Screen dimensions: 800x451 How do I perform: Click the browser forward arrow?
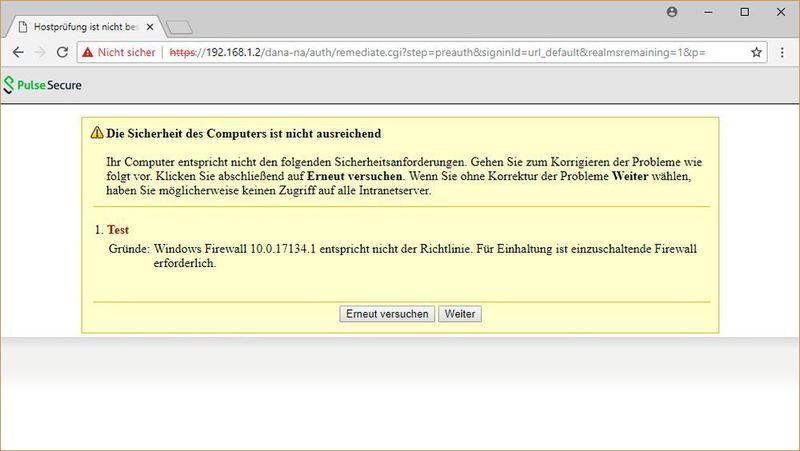tap(40, 52)
